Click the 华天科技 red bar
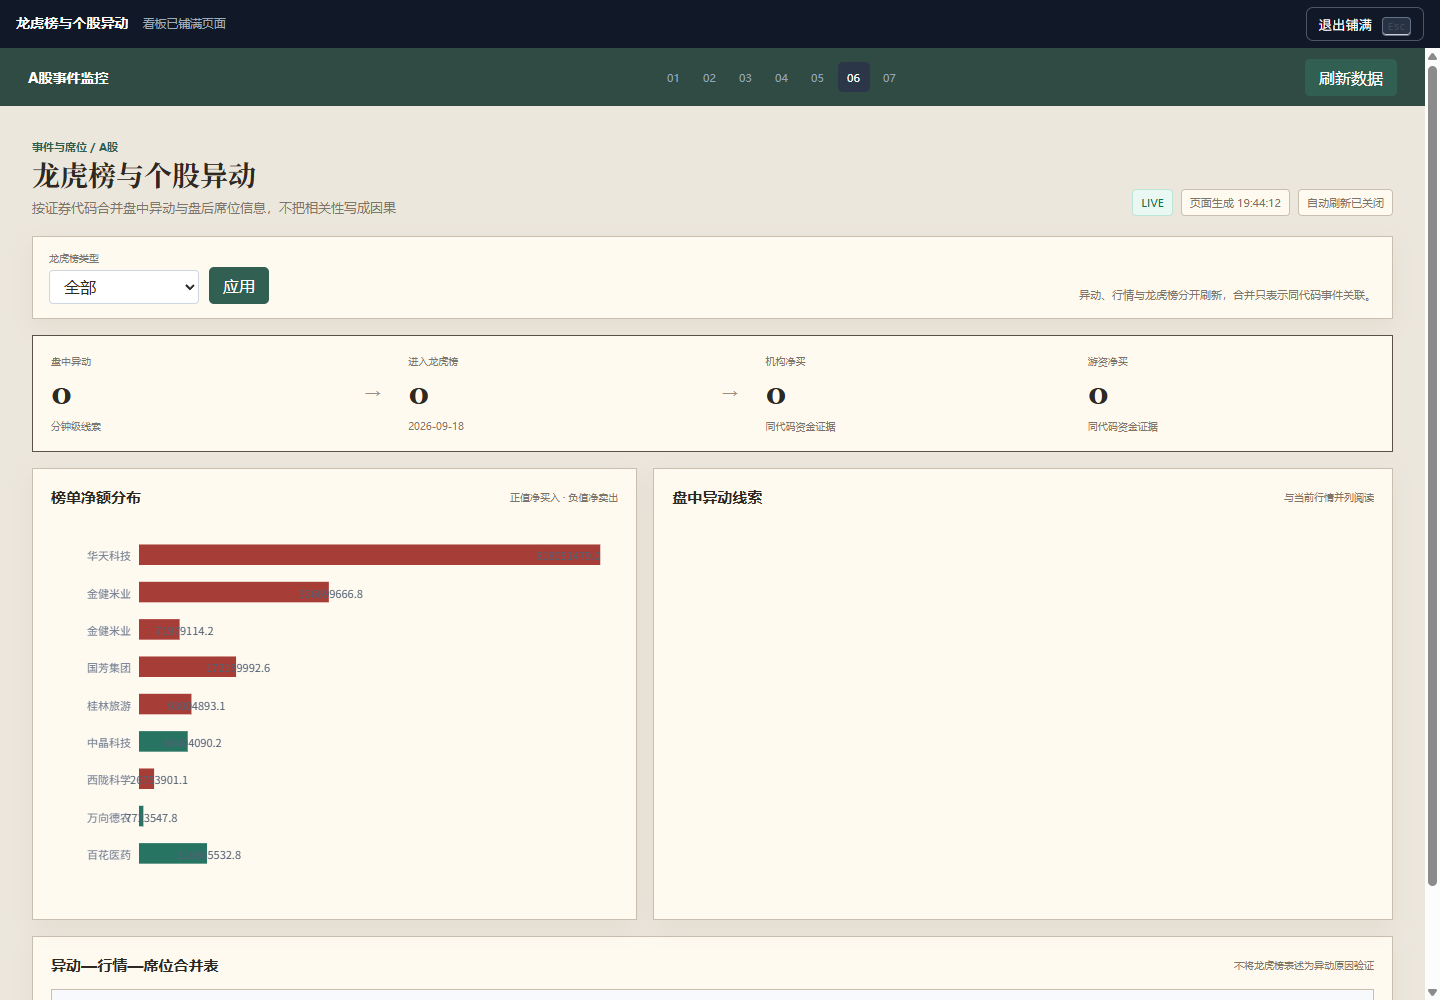 (x=369, y=555)
